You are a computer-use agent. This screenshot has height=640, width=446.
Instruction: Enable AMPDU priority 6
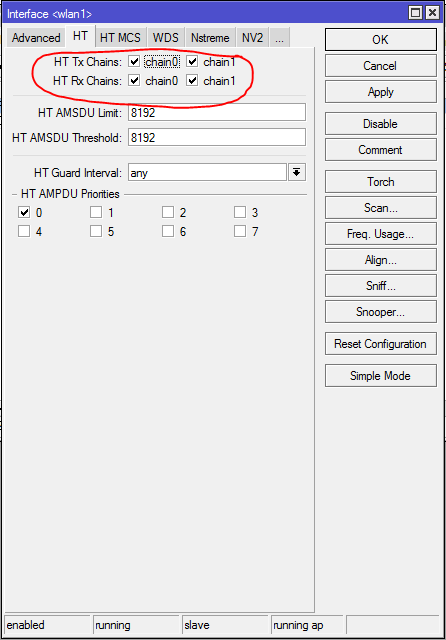click(x=168, y=231)
